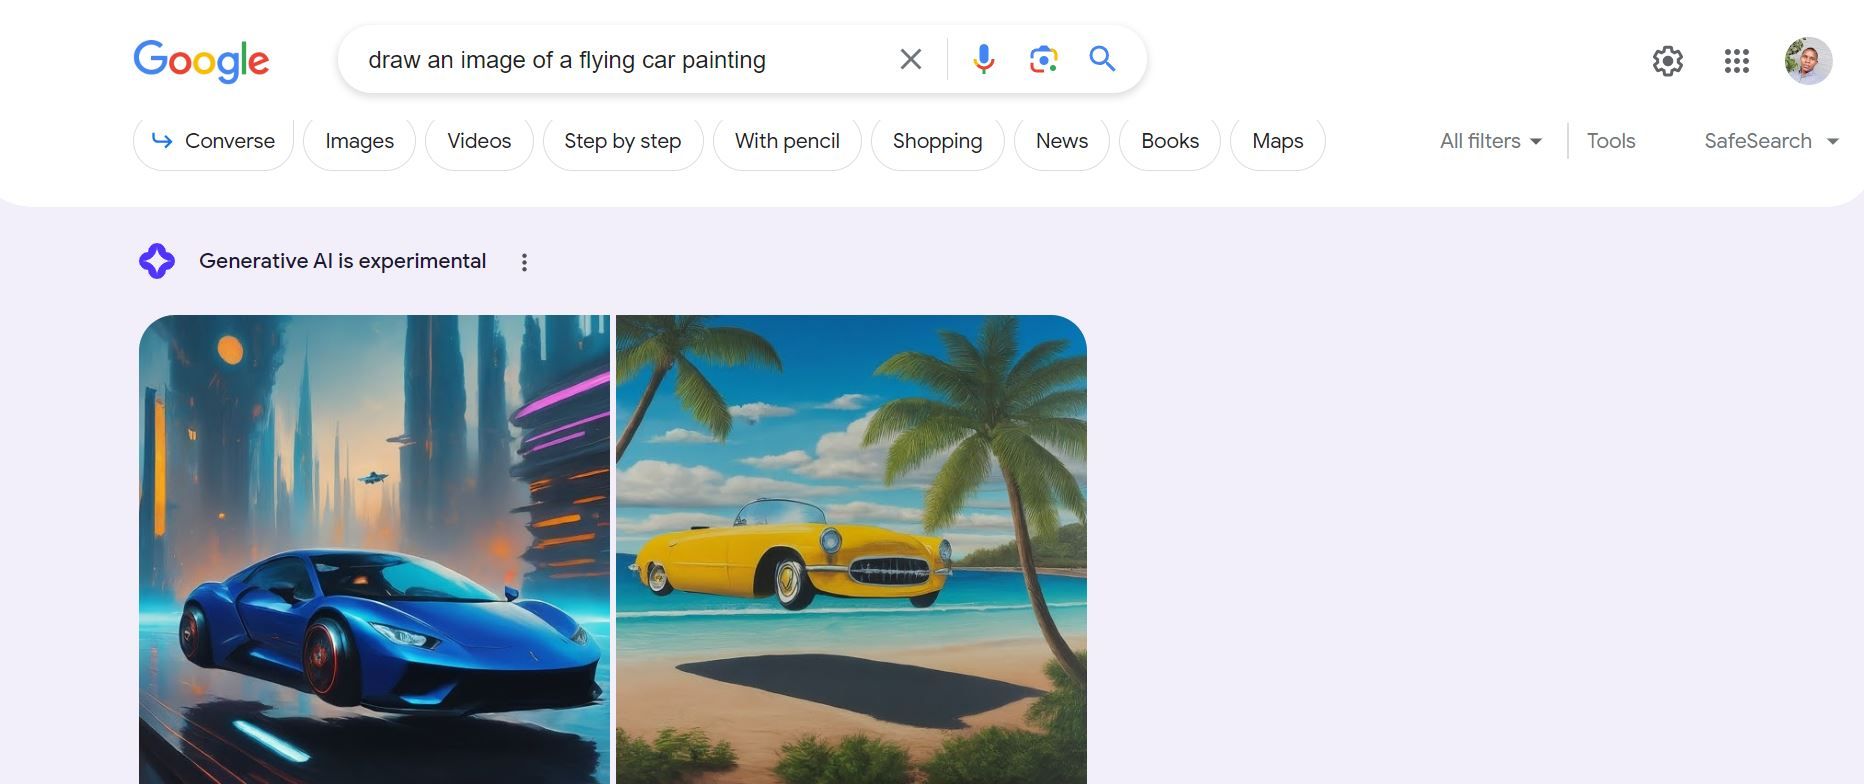Screen dimensions: 1864x784
Task: Click the profile avatar picture
Action: click(1808, 61)
